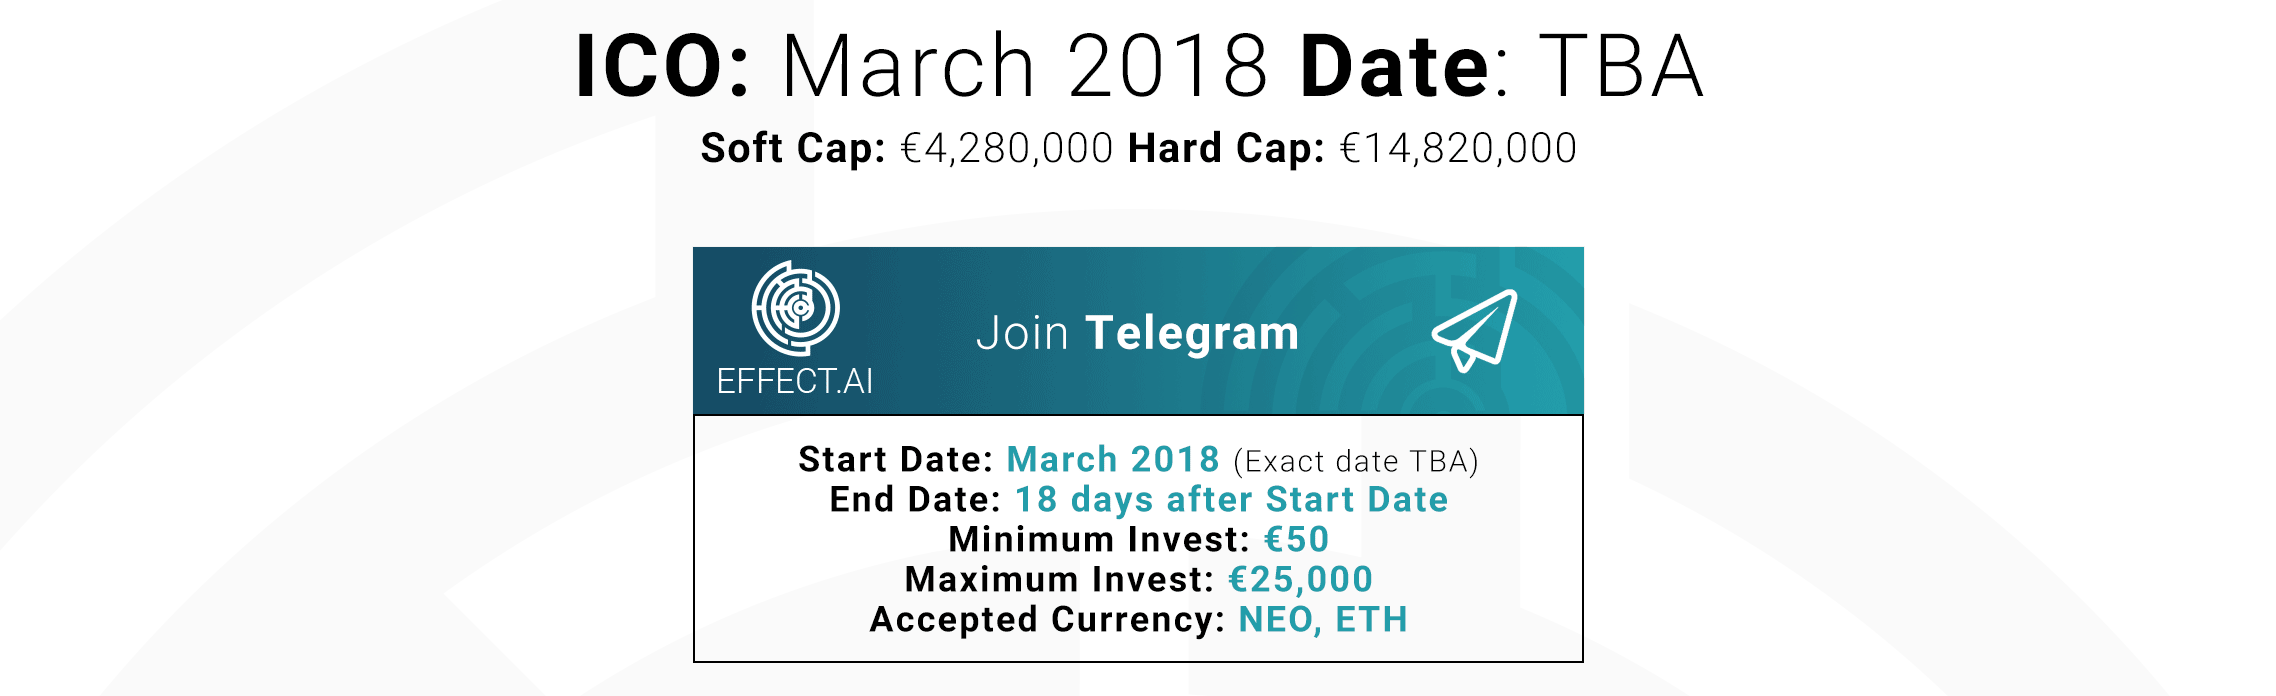Click the white info box below banner
This screenshot has width=2276, height=696.
(x=1138, y=538)
